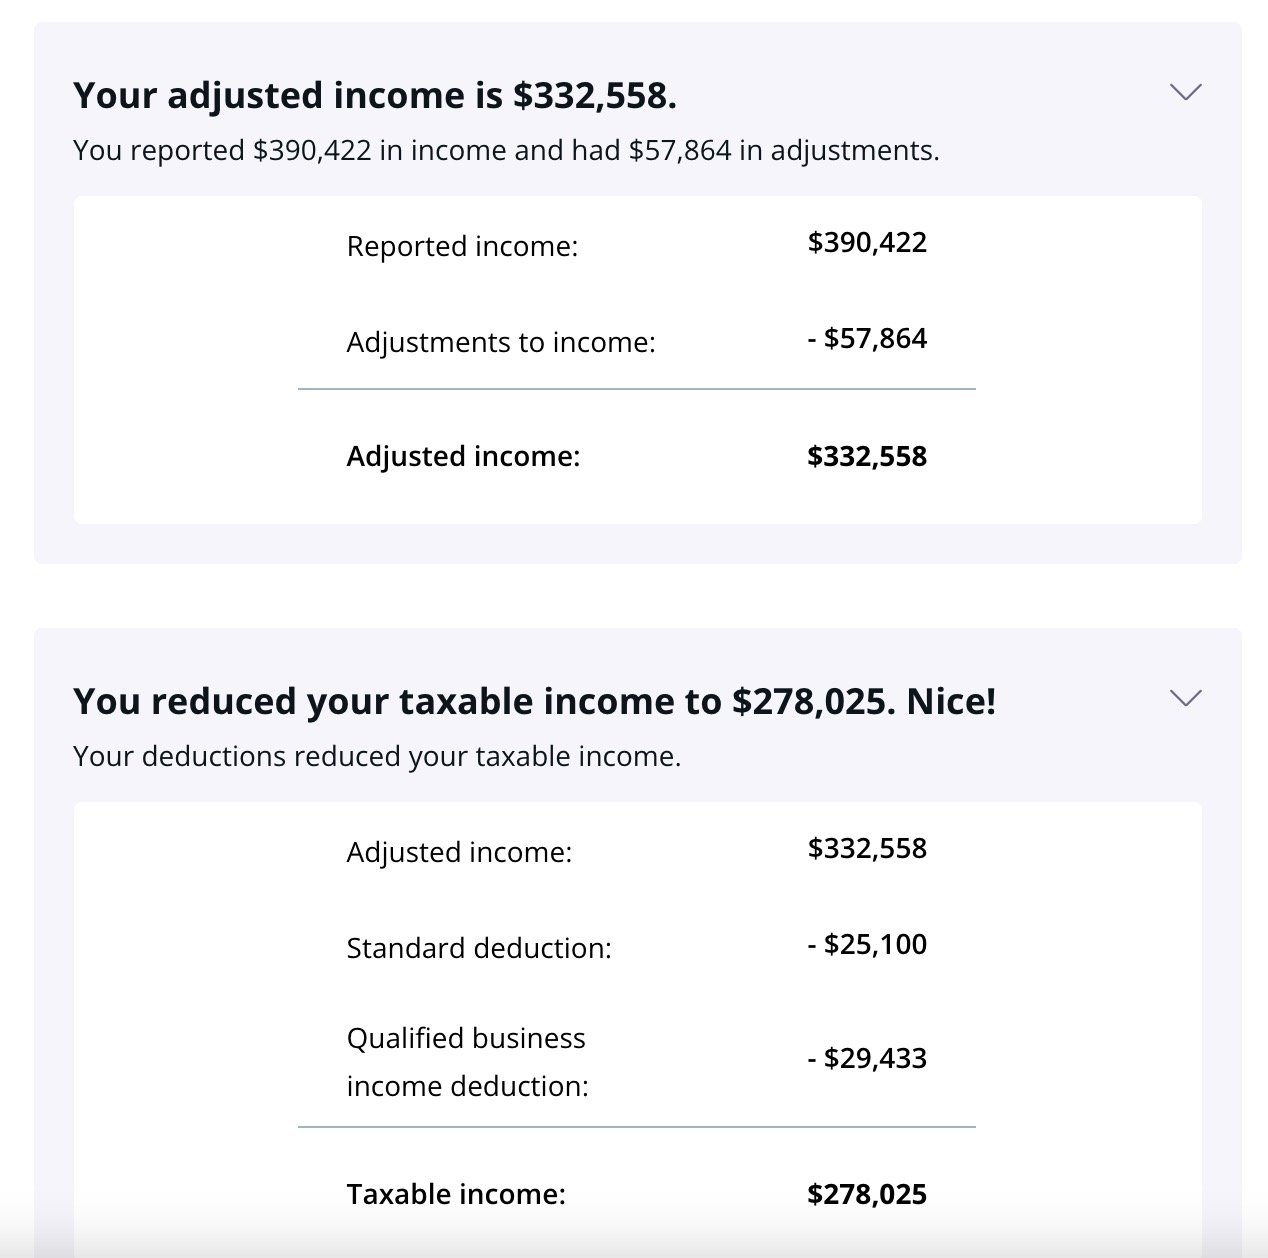Click the - $25,100 standard deduction amount

coord(867,945)
